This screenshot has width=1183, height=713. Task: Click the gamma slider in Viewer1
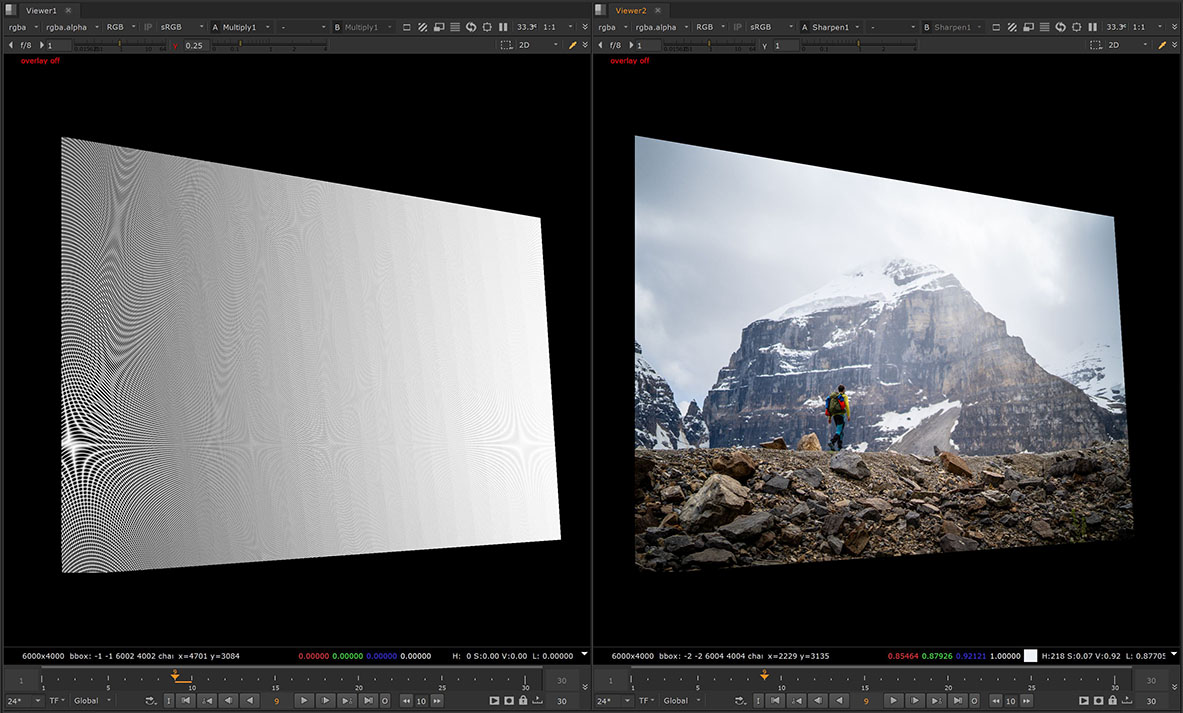click(270, 45)
